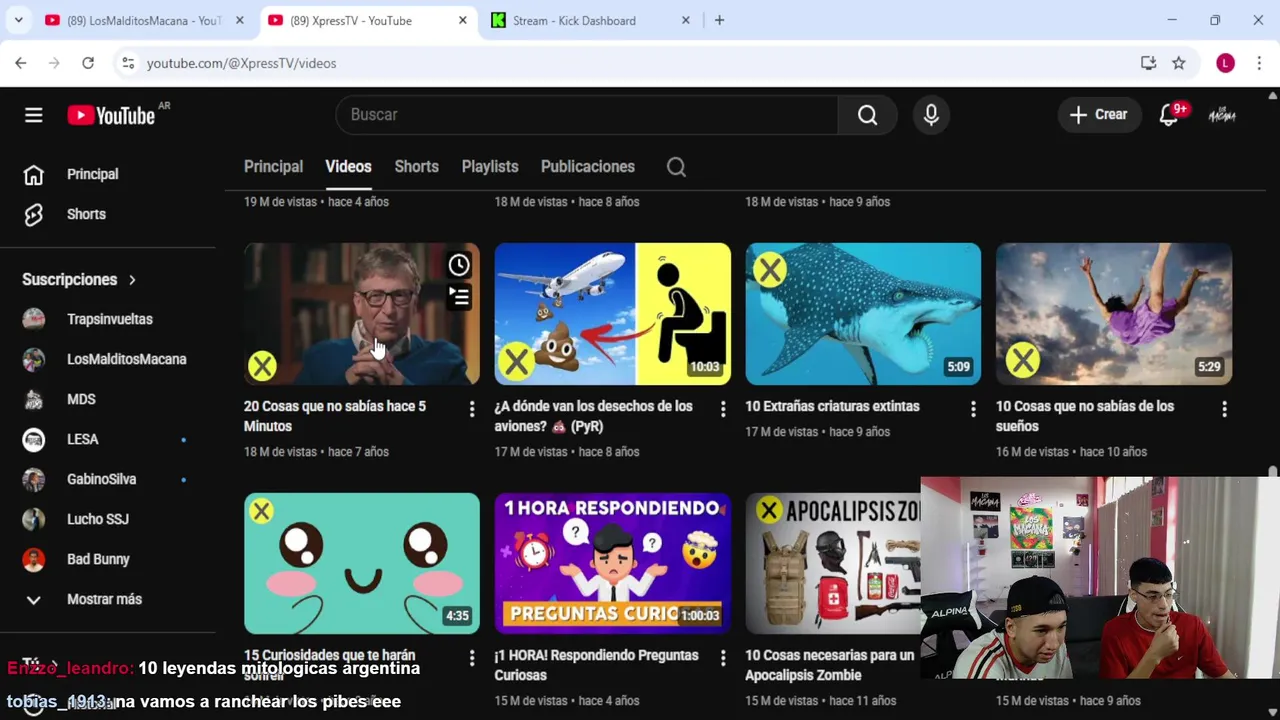Click in the Buscar search field
Screen dimensions: 1280x720
(587, 115)
